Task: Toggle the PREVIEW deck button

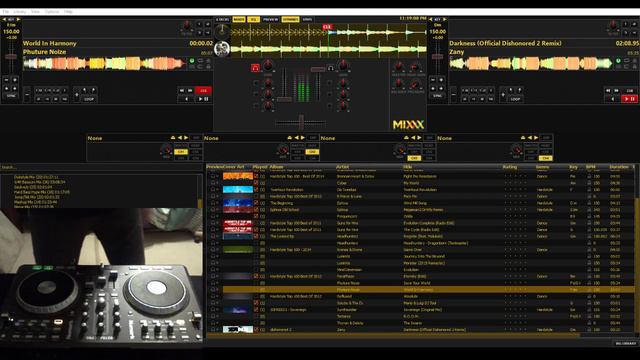Action: click(x=270, y=19)
